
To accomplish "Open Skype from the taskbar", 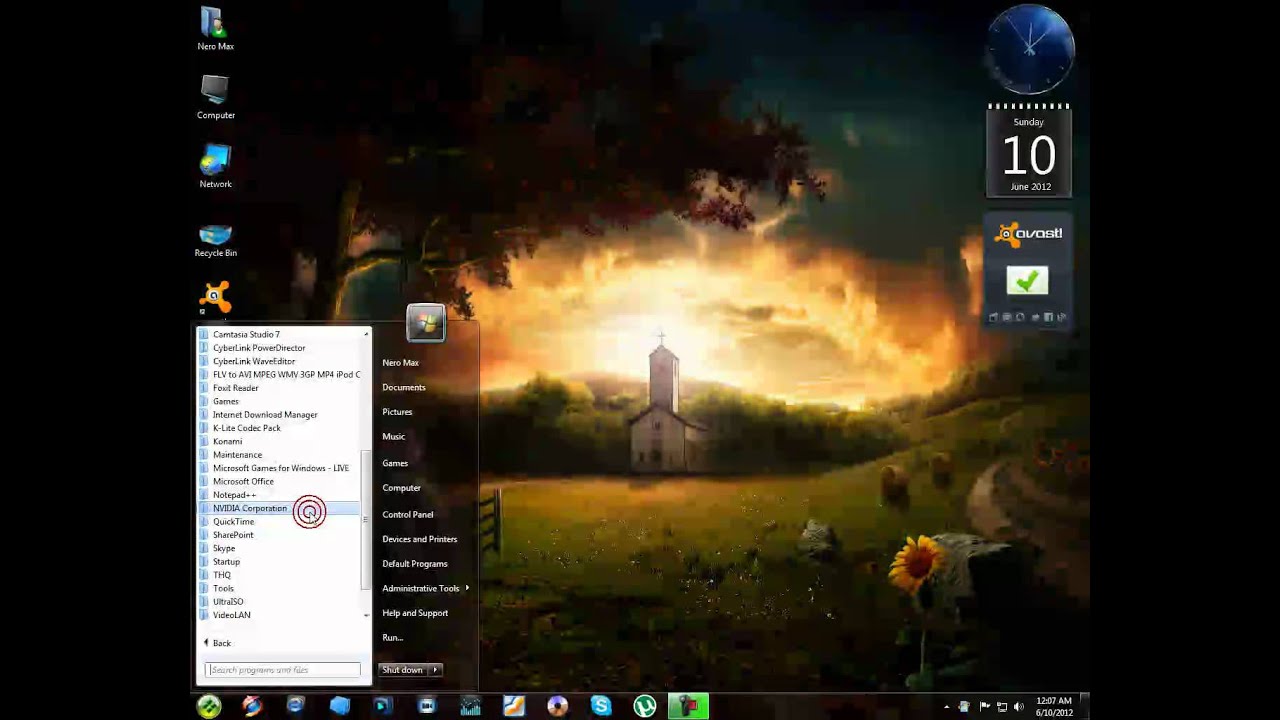I will tap(601, 706).
